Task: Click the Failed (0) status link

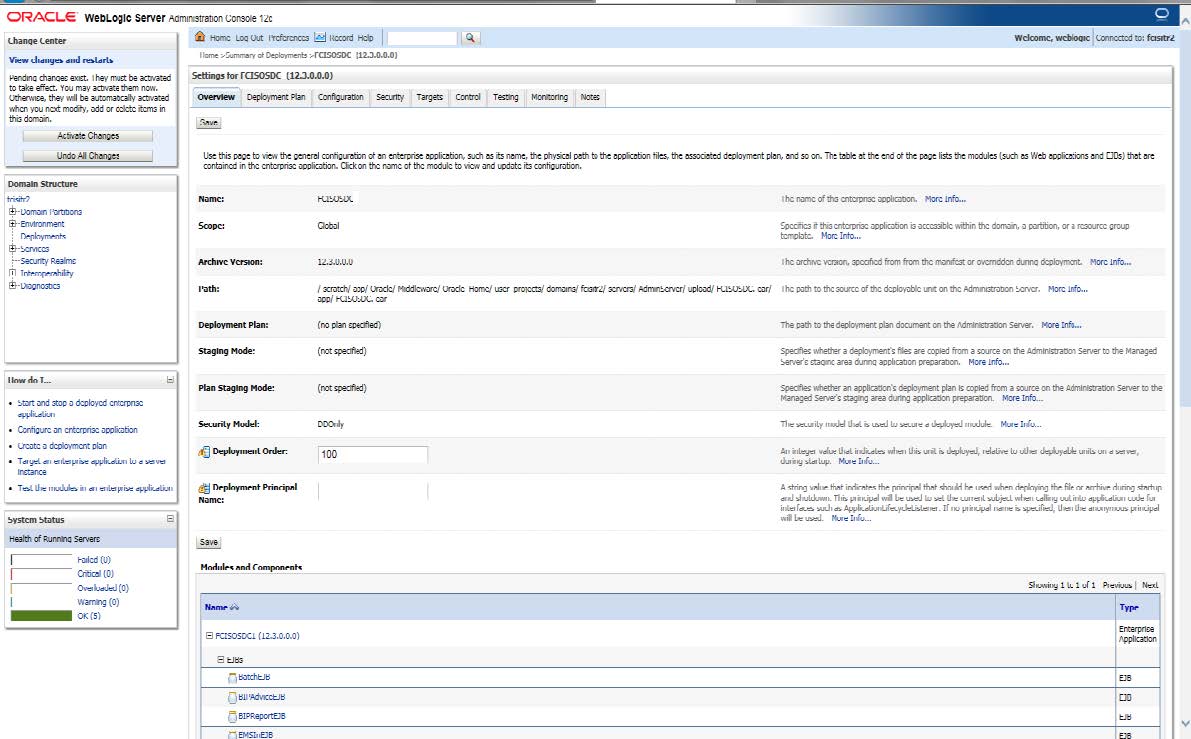Action: click(x=93, y=560)
